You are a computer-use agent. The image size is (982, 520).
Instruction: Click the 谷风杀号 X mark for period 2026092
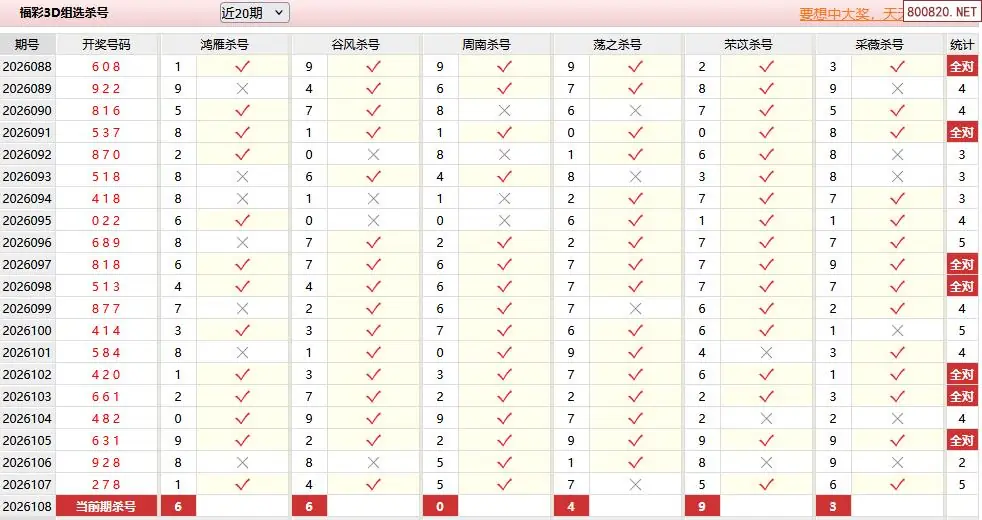373,154
